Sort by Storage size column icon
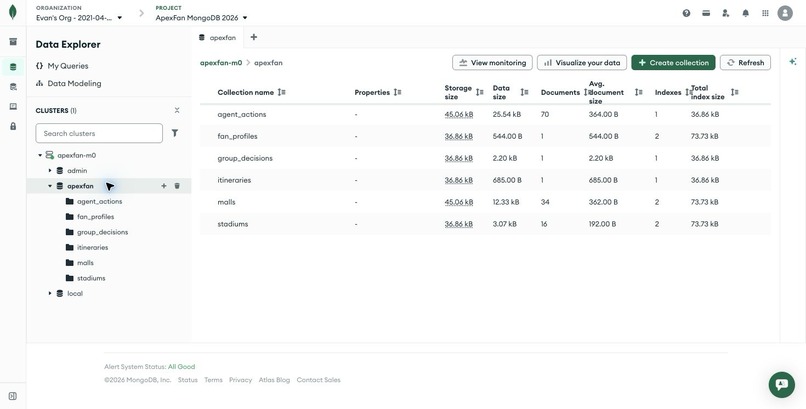The image size is (806, 409). tap(480, 92)
